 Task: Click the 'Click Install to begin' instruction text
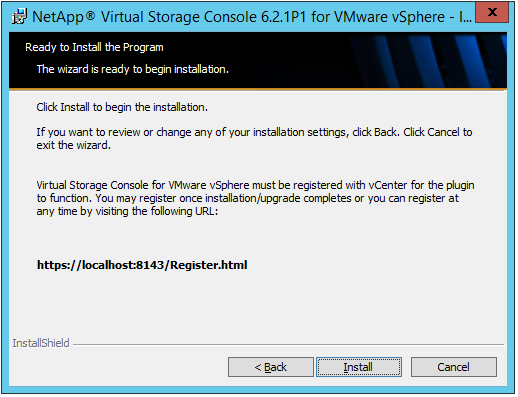(x=122, y=107)
